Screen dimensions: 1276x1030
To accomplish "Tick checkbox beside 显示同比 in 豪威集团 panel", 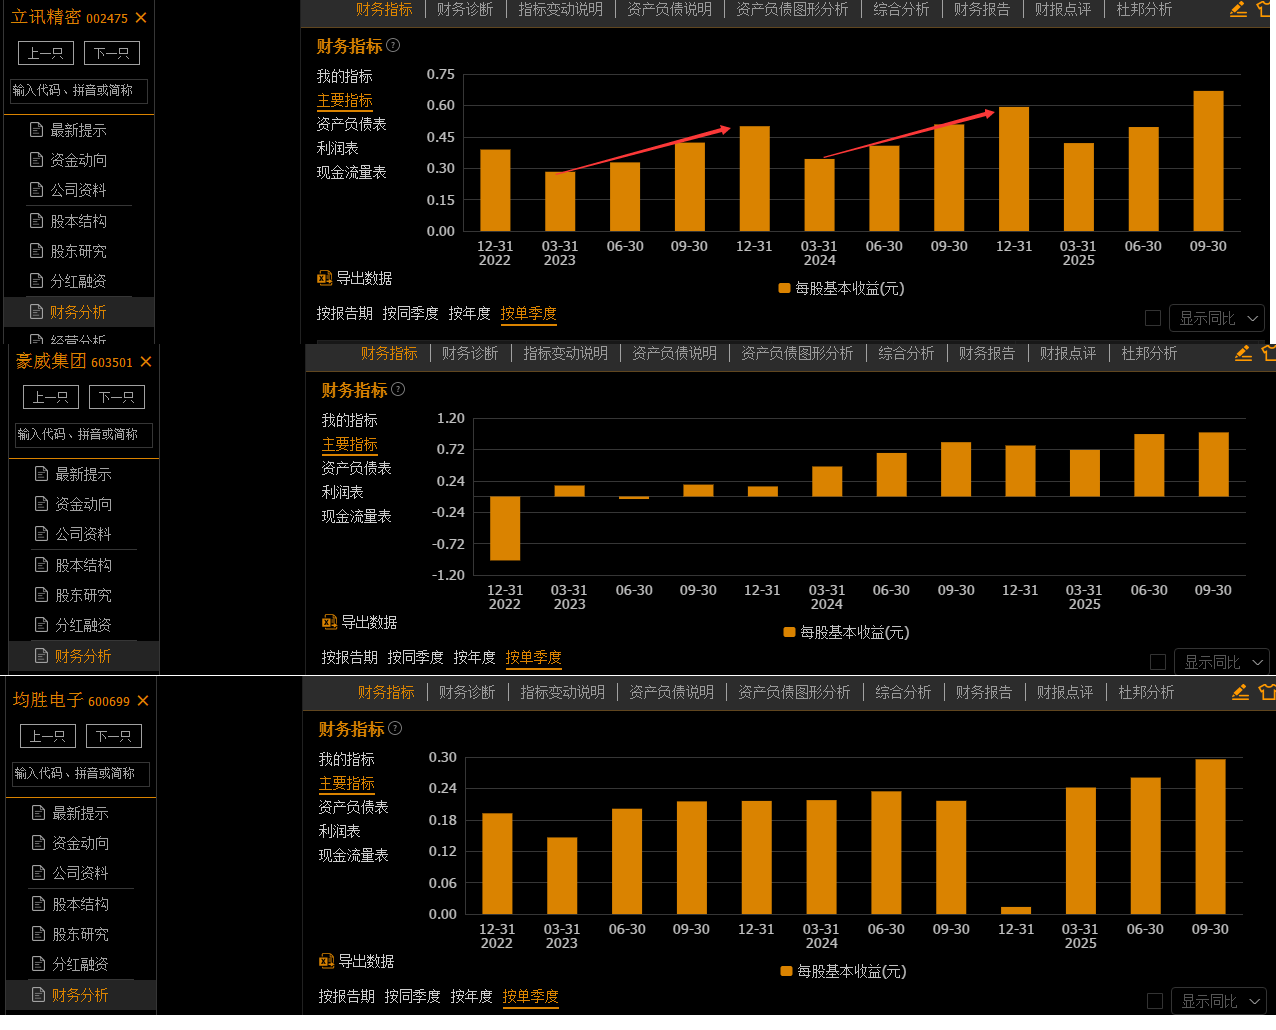I will click(1158, 662).
